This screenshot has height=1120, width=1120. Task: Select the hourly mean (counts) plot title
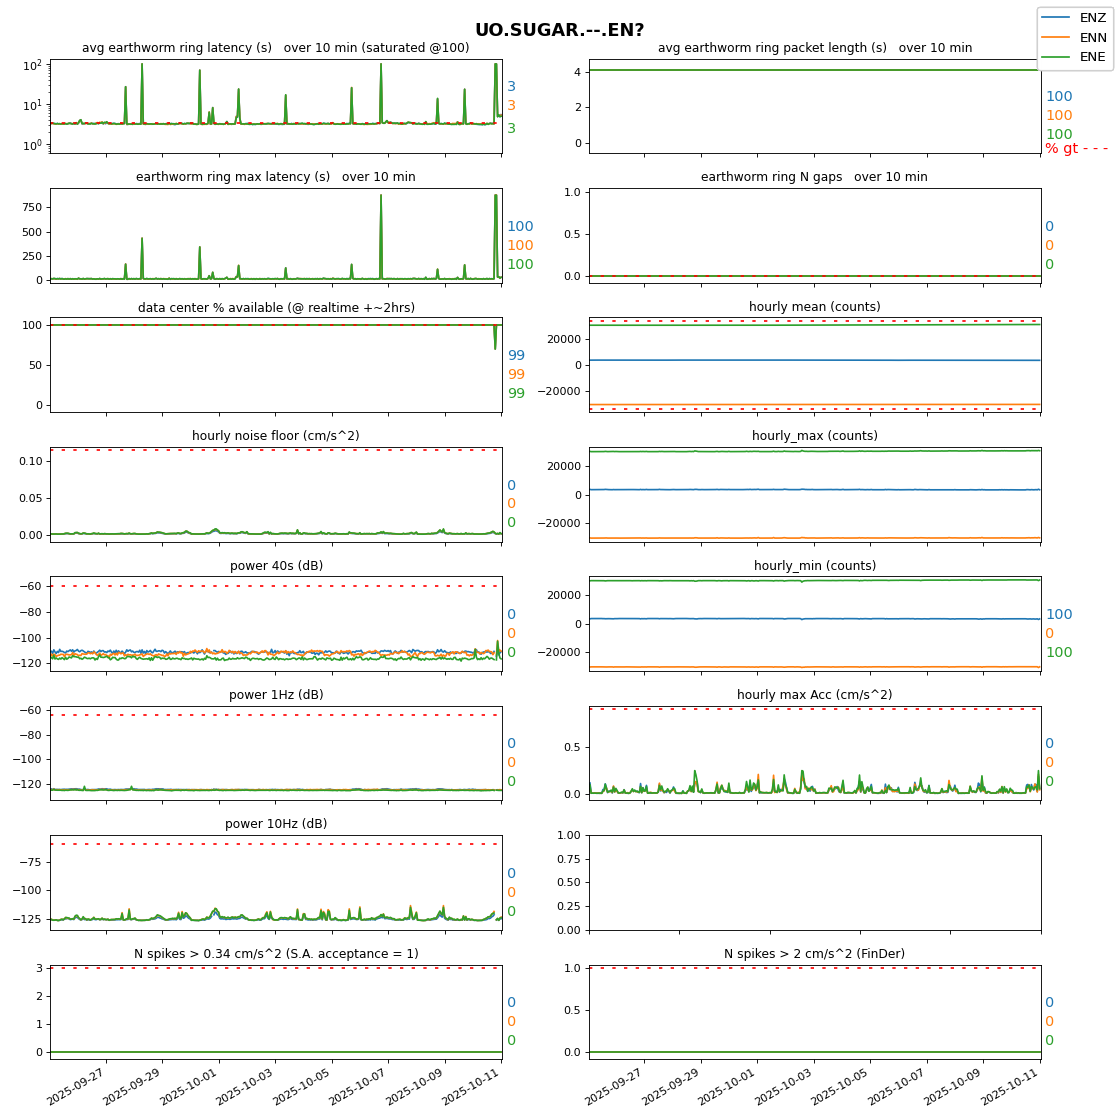tap(814, 307)
